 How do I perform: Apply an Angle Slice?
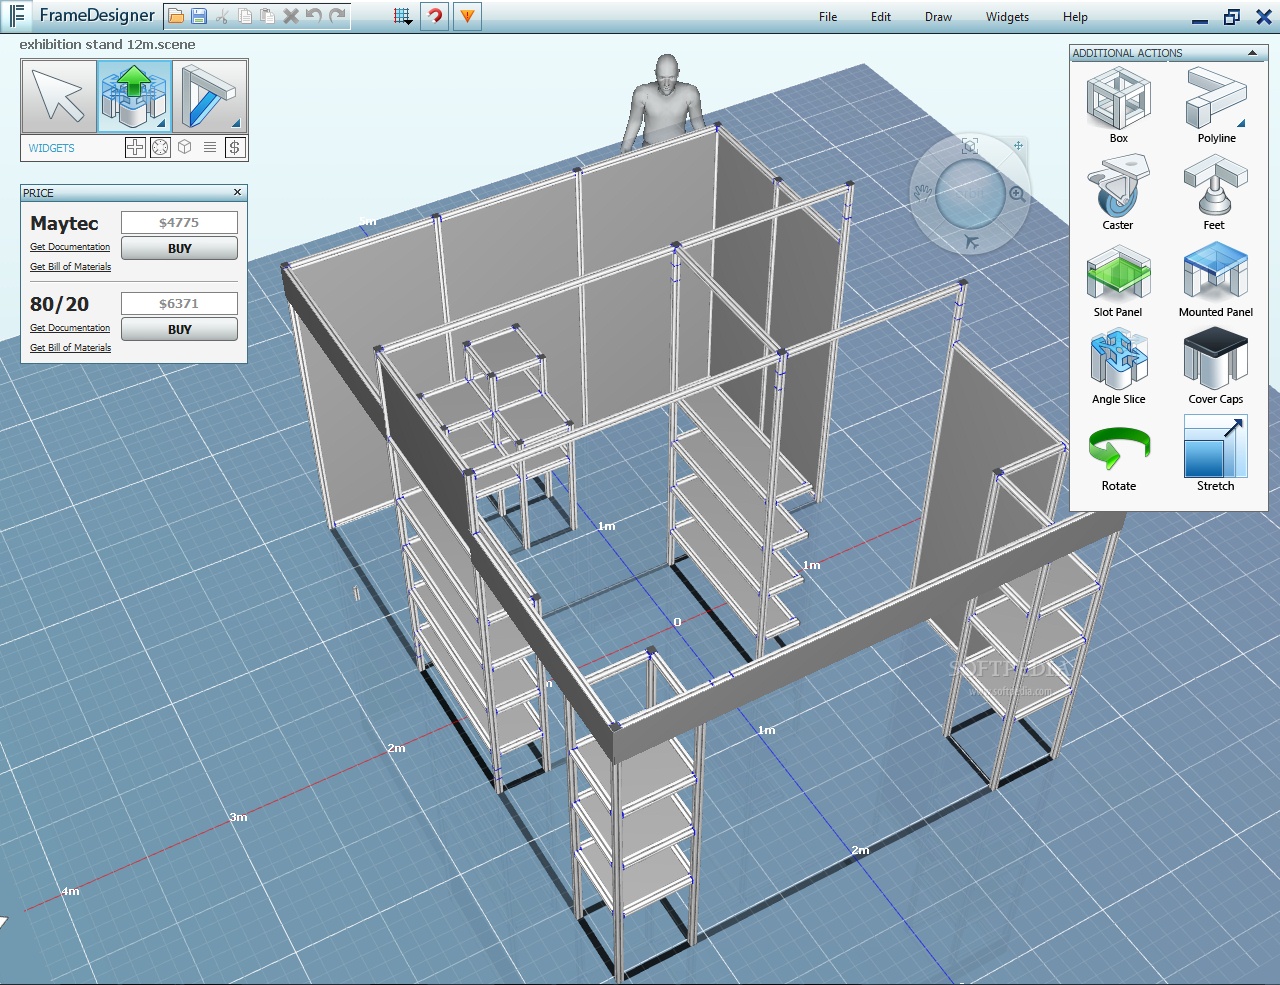click(x=1119, y=367)
